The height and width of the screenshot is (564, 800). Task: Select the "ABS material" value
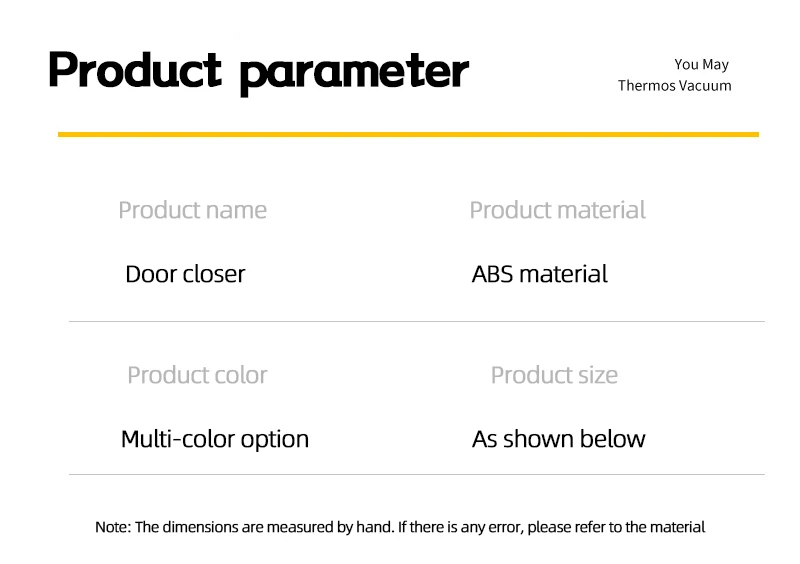click(539, 274)
